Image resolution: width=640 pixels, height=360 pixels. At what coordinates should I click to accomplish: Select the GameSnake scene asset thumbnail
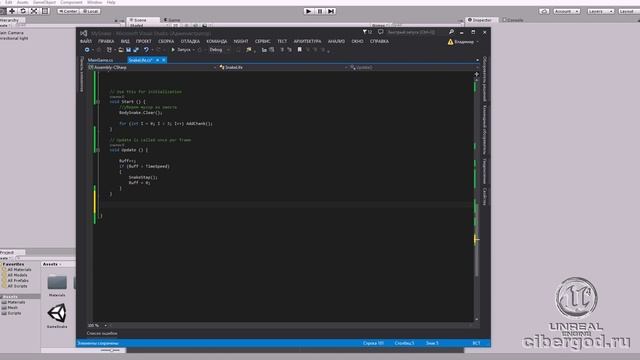pos(57,313)
